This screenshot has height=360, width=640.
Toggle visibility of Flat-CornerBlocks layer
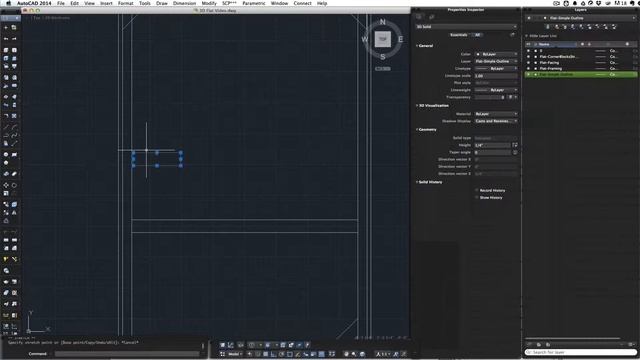click(529, 57)
